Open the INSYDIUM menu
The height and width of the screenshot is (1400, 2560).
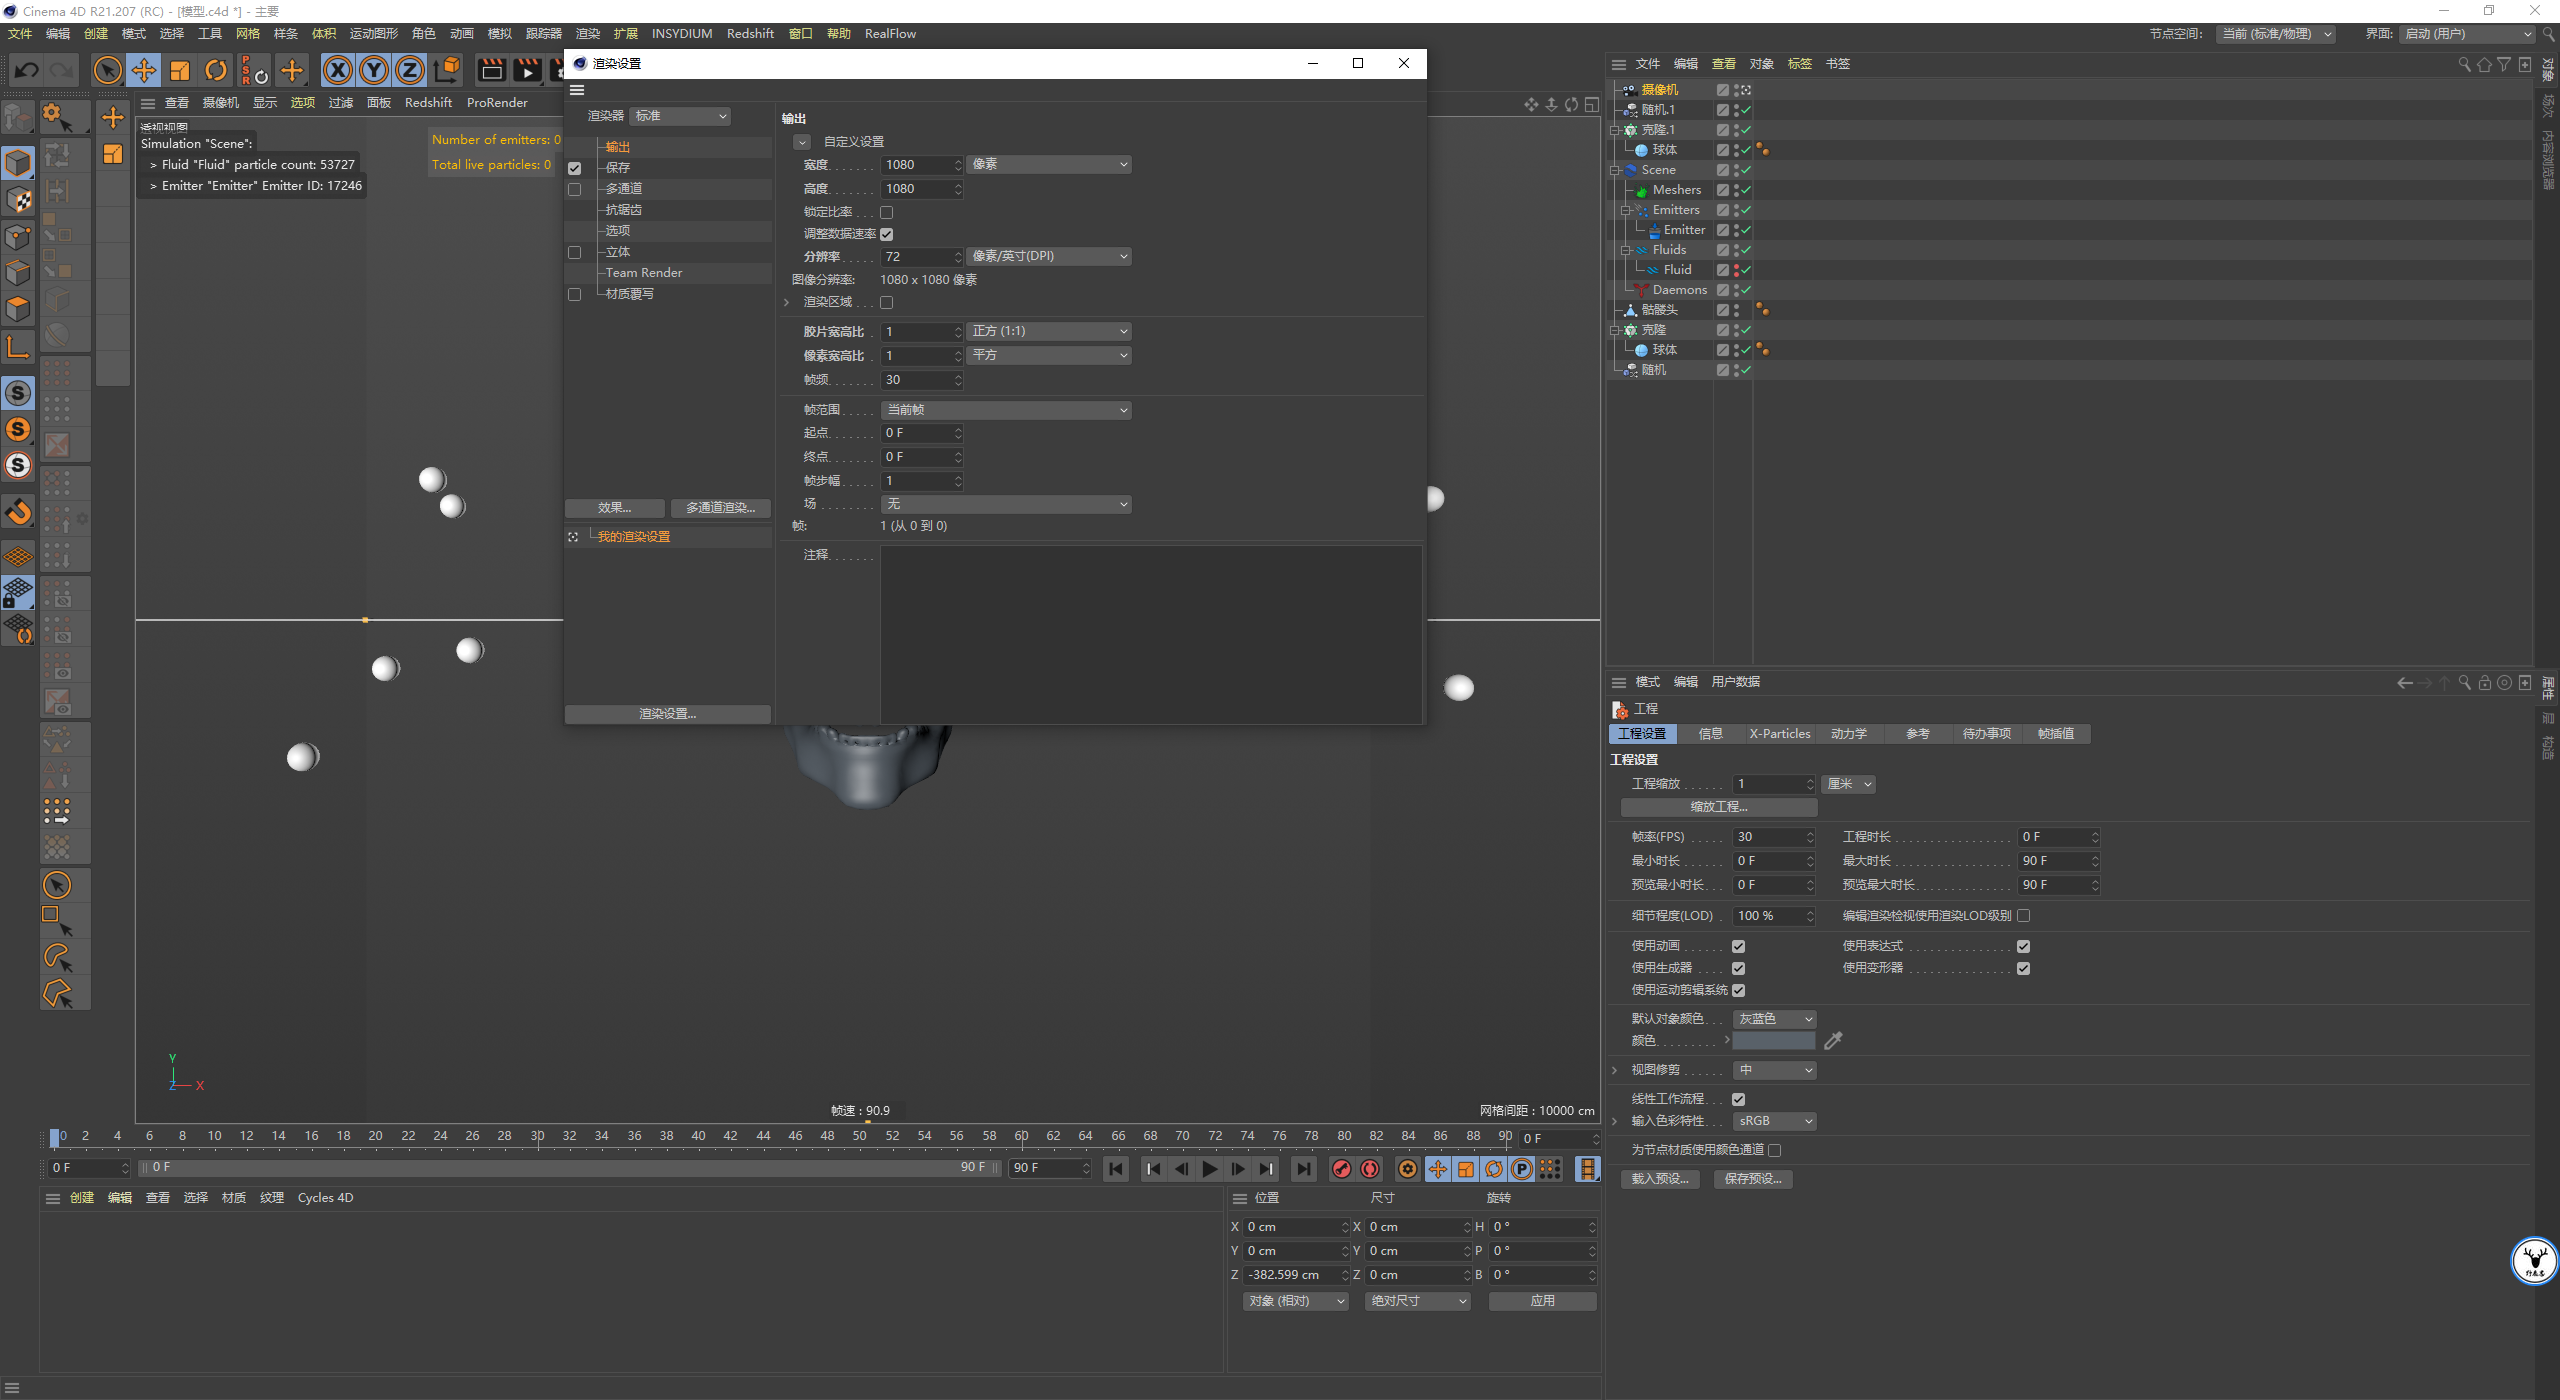(x=682, y=34)
